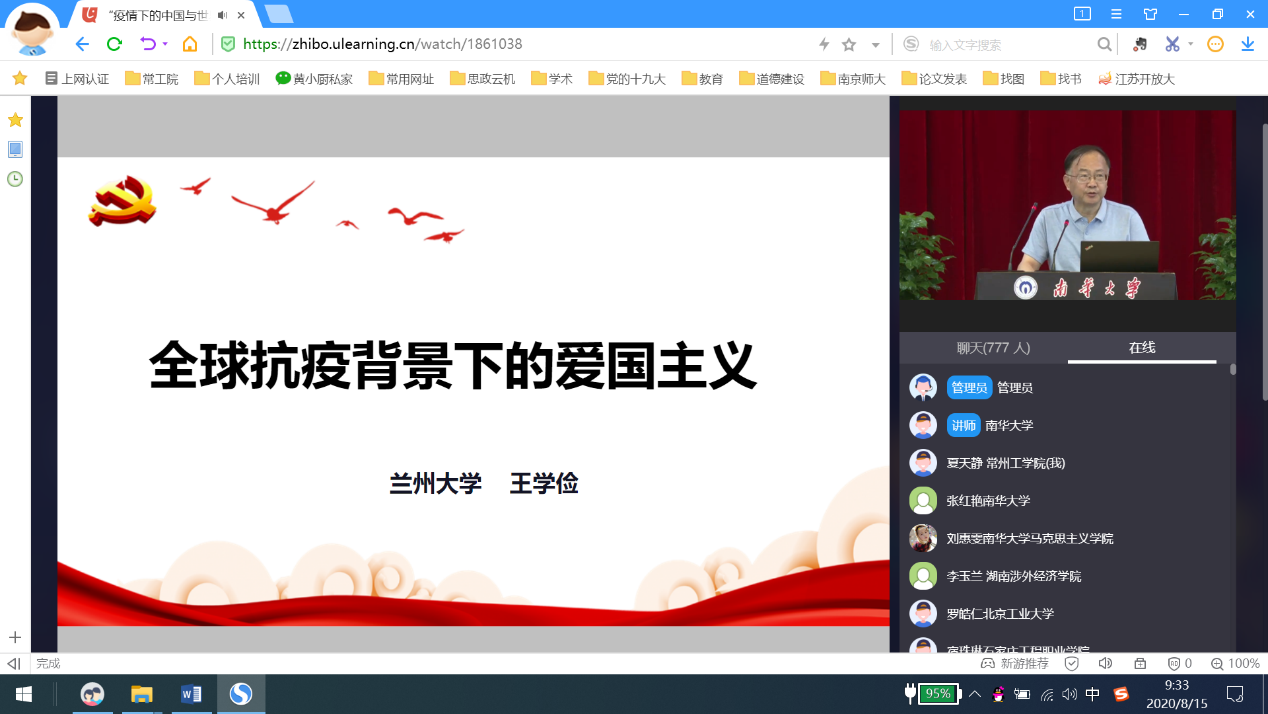Screen dimensions: 1268x714
Task: Click the scissors screenshot tool icon
Action: (1172, 44)
